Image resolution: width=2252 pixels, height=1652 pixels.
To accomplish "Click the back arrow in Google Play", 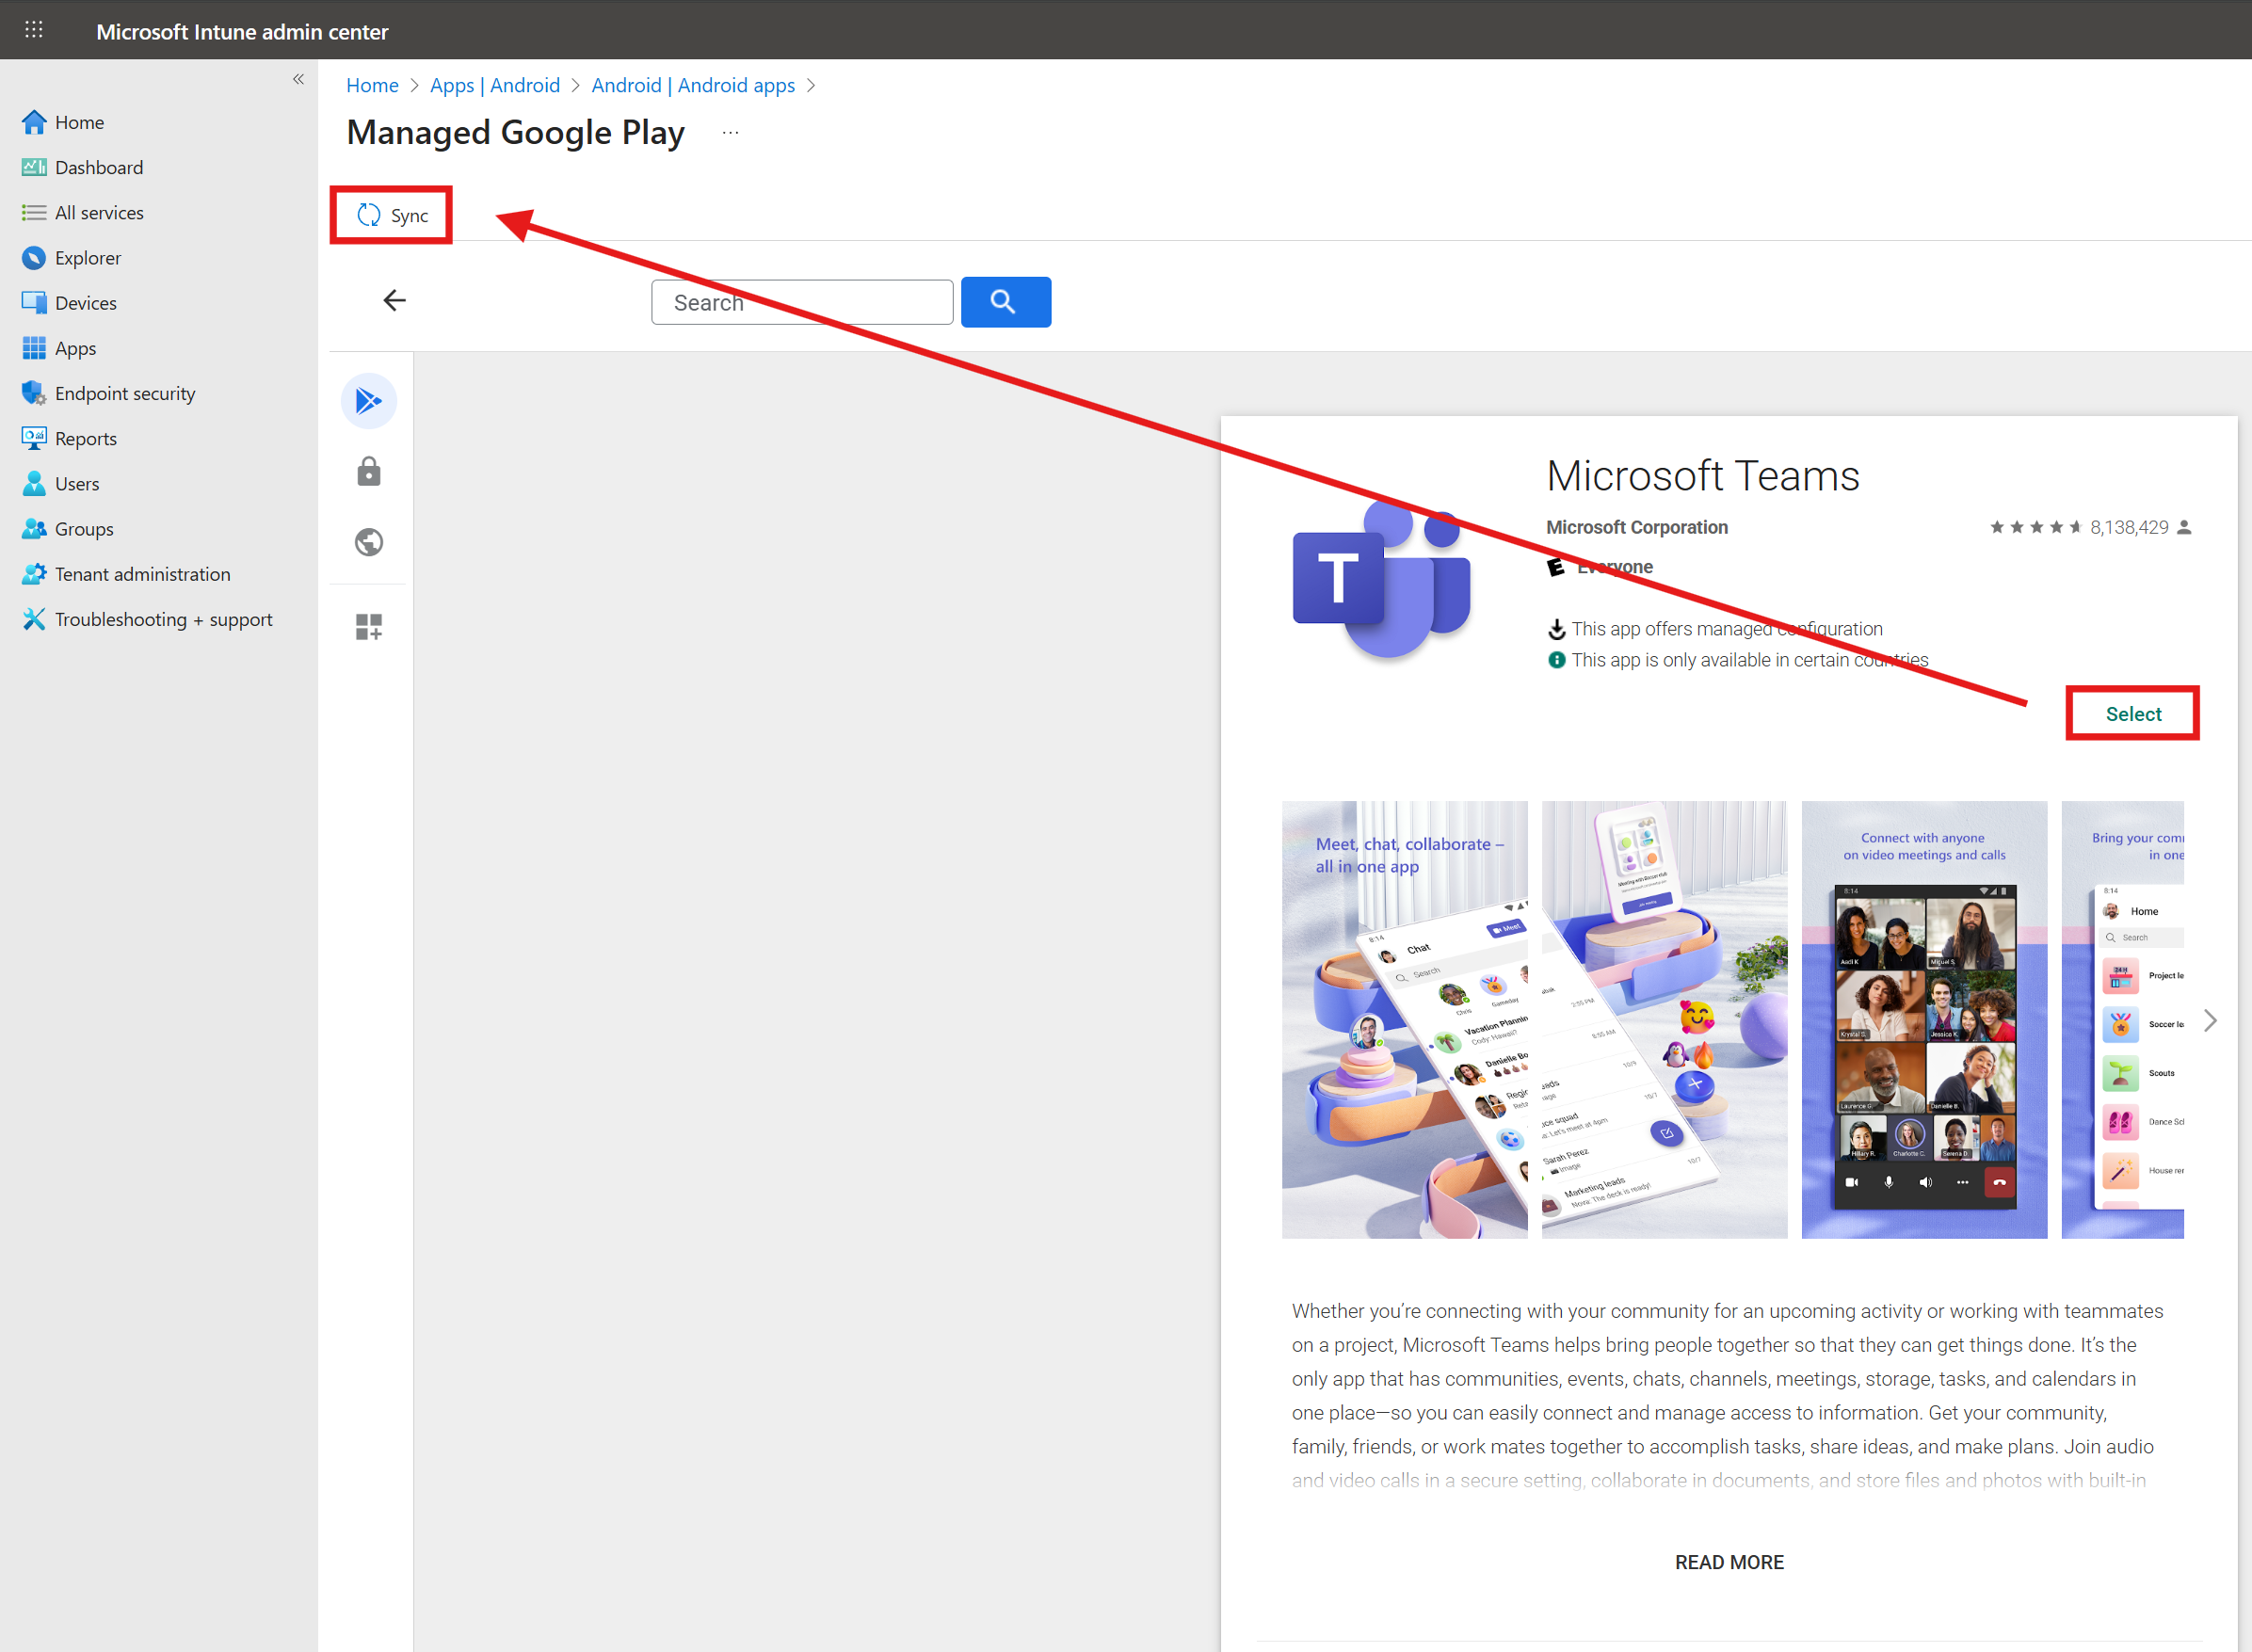I will [395, 300].
